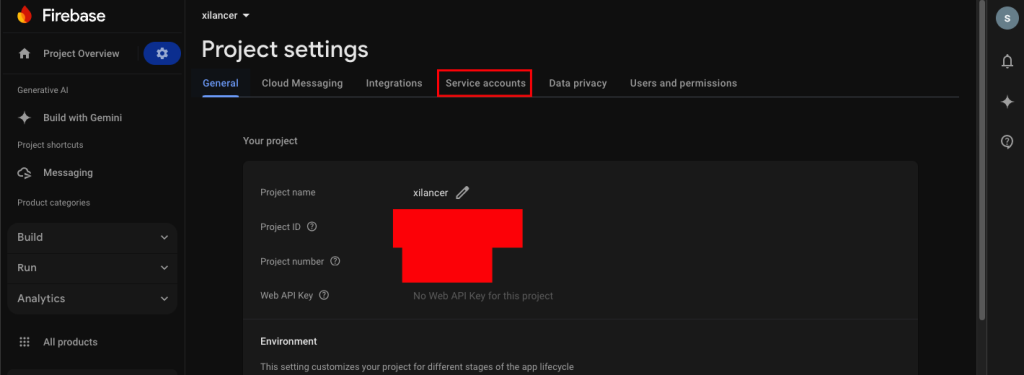Image resolution: width=1024 pixels, height=375 pixels.
Task: Open the notifications bell
Action: point(1007,61)
